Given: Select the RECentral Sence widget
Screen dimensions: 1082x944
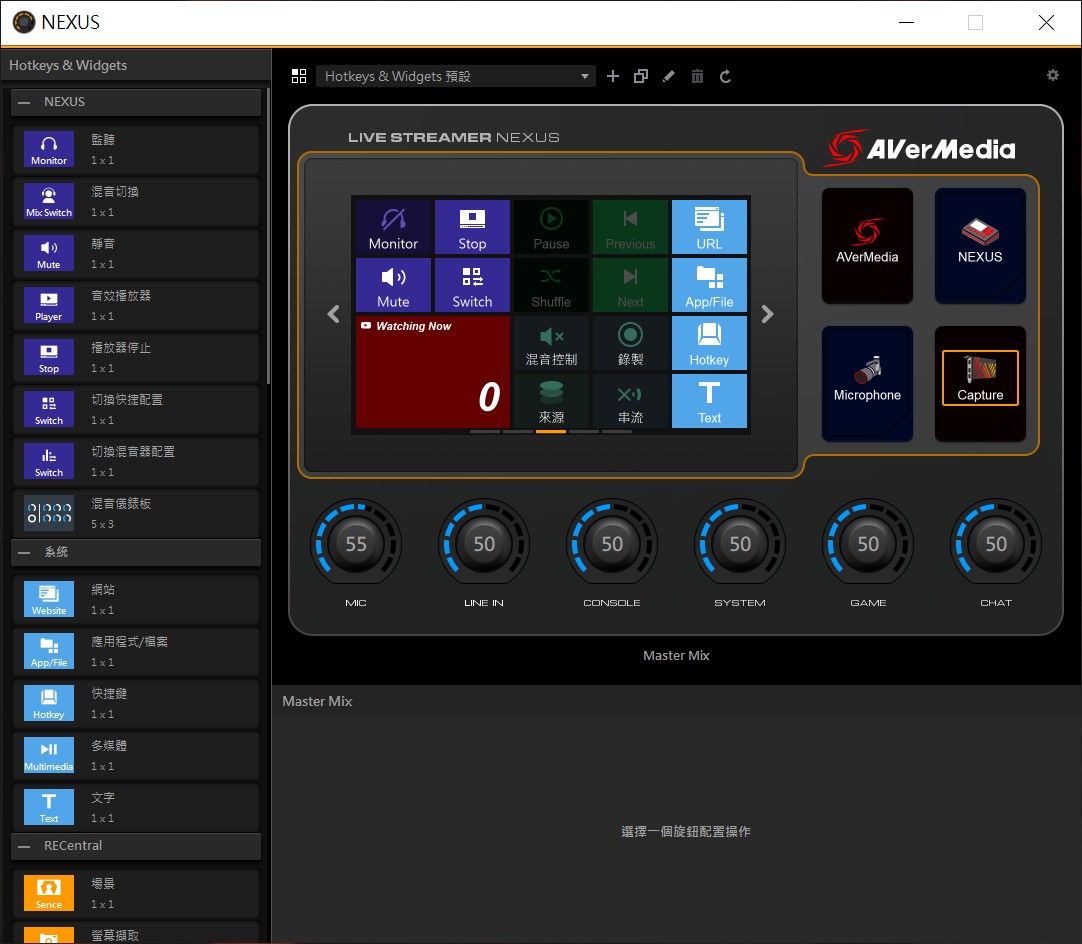Looking at the screenshot, I should click(x=135, y=894).
